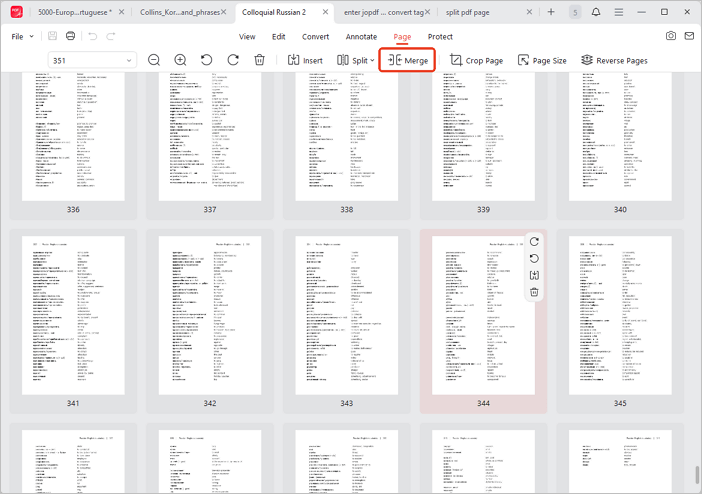Send document by email envelope icon
Image resolution: width=702 pixels, height=494 pixels.
689,36
